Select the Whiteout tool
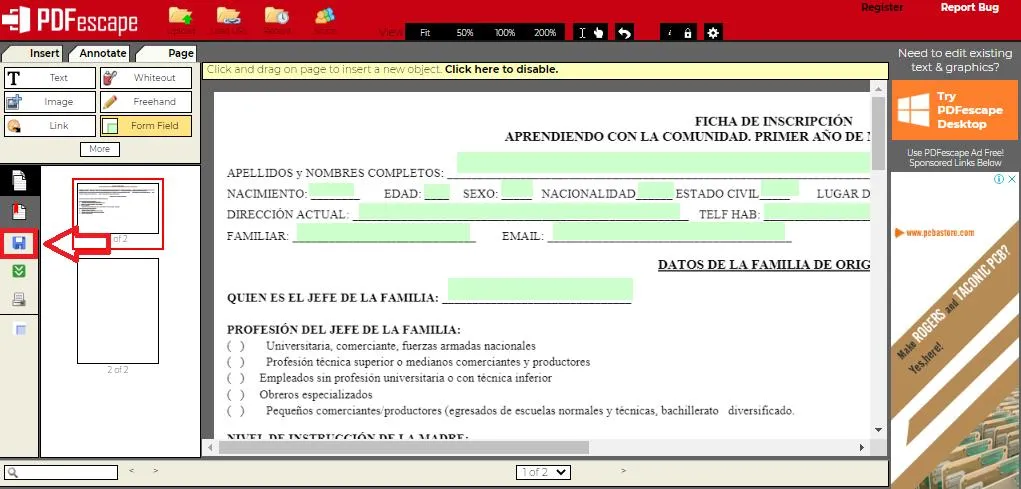 coord(146,77)
